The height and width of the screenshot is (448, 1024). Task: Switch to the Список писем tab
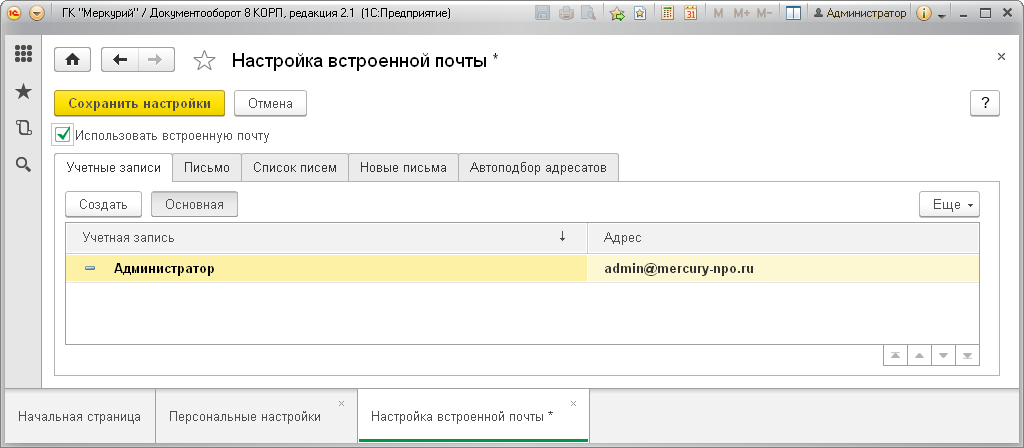click(x=295, y=168)
